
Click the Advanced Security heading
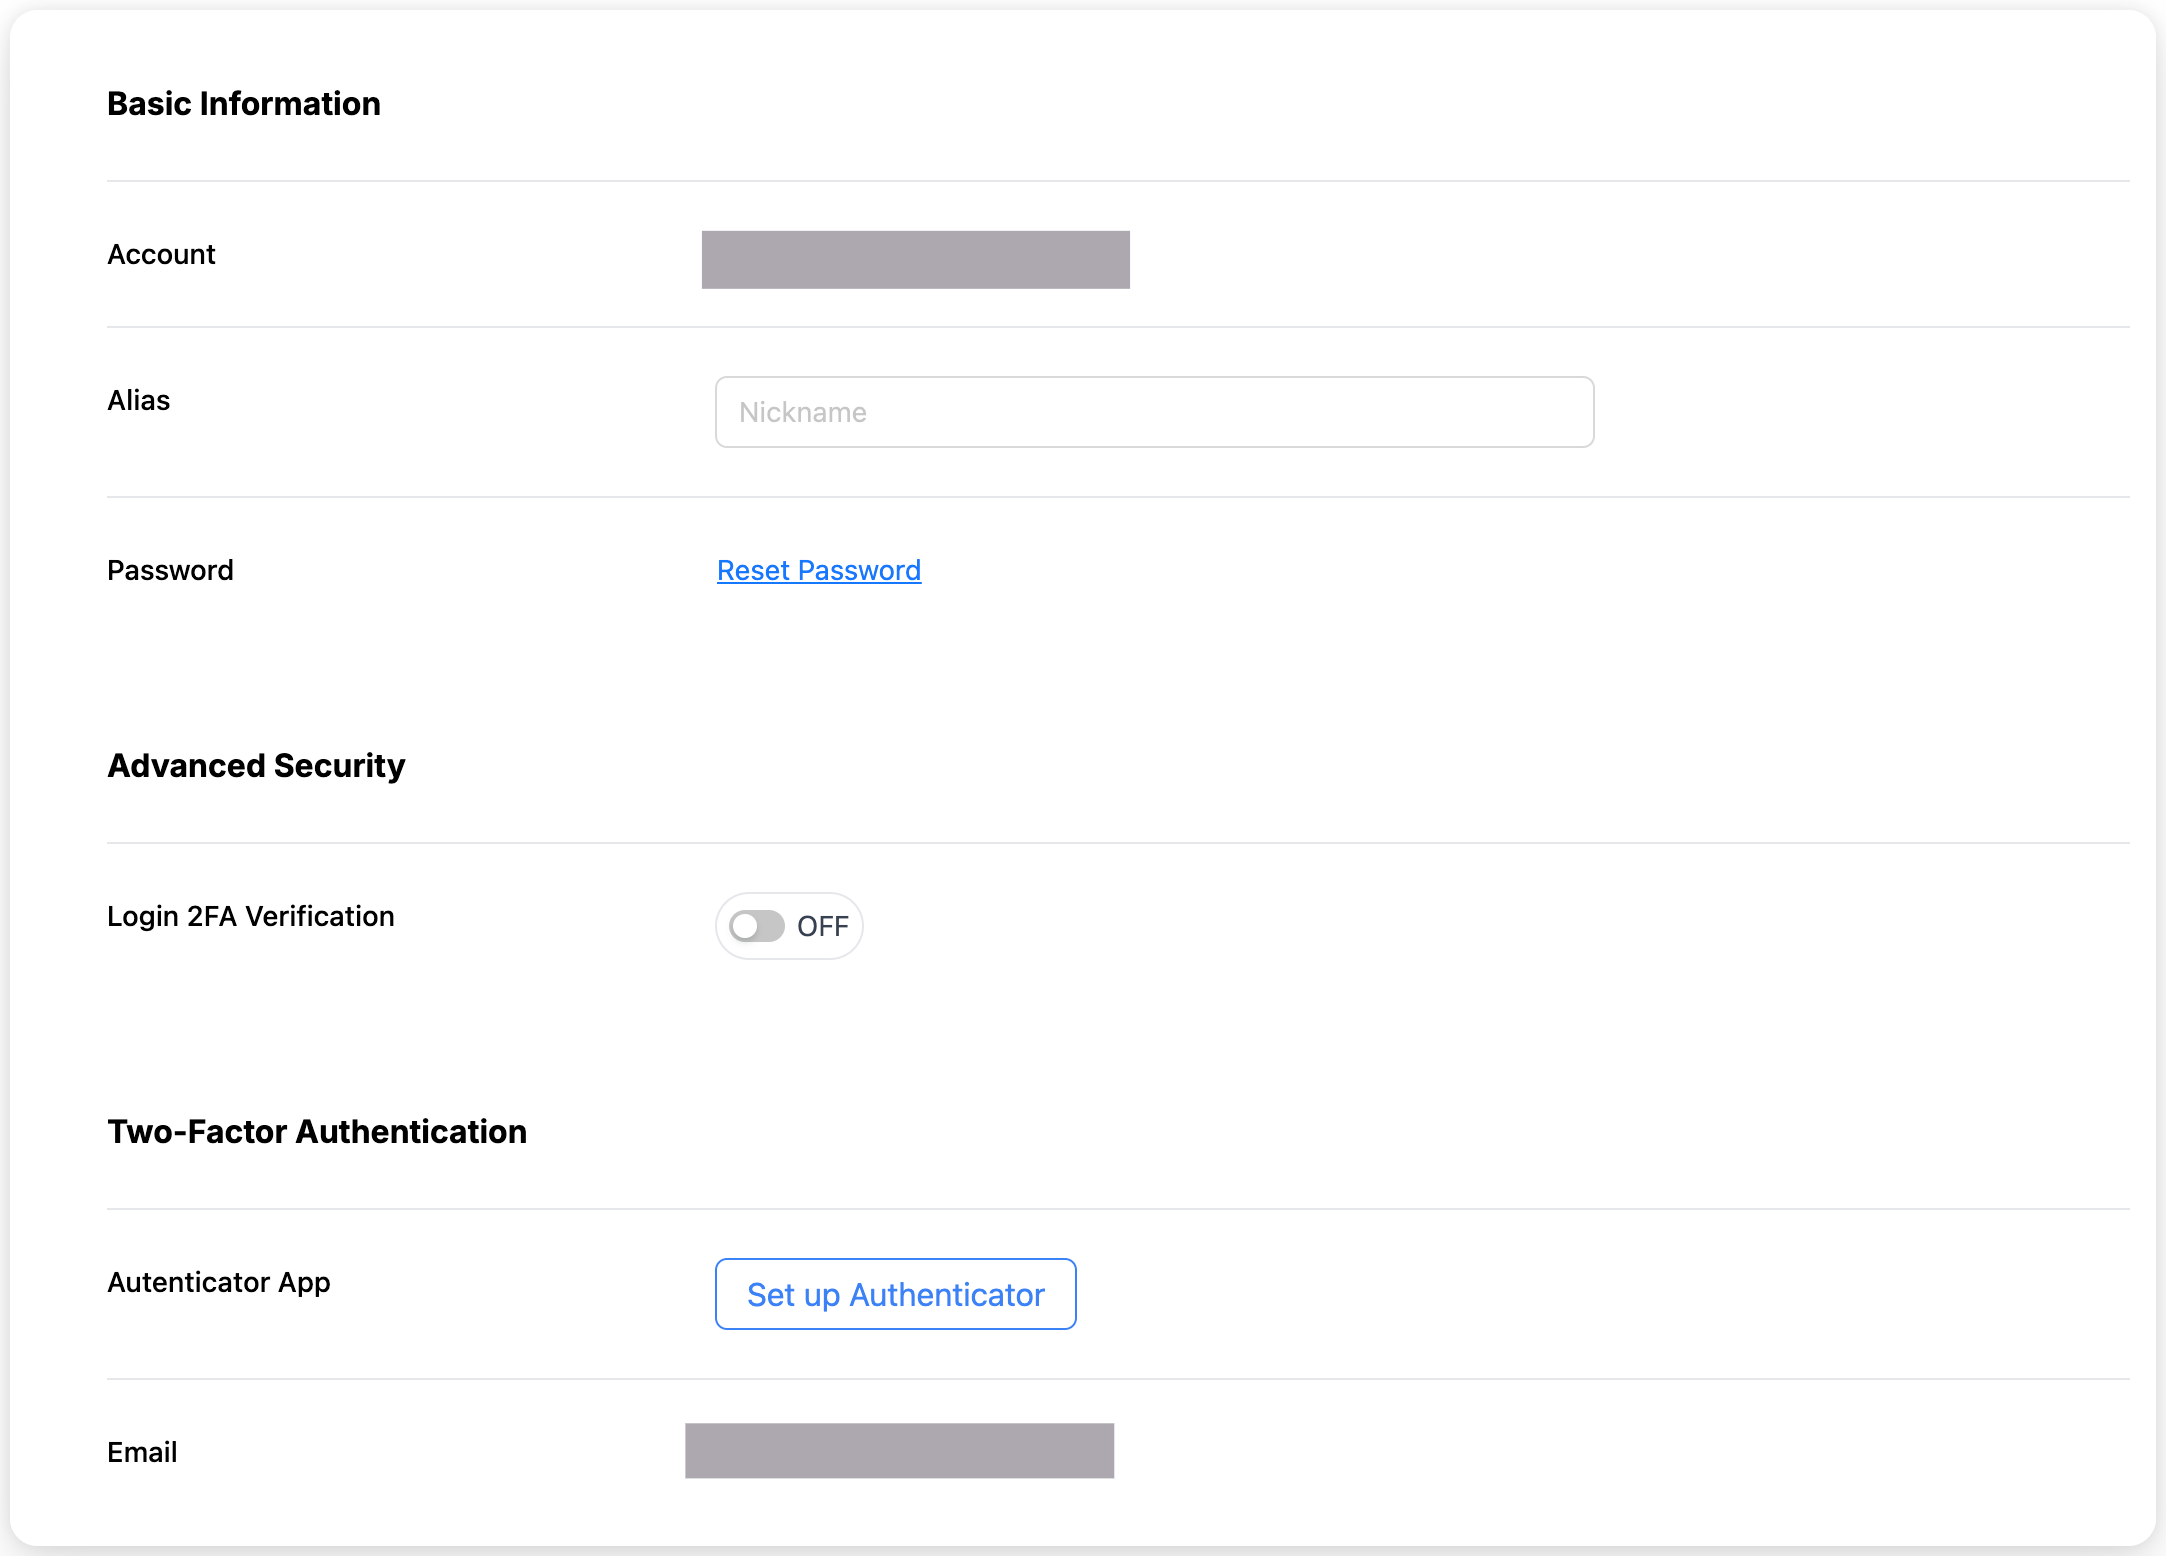tap(256, 766)
